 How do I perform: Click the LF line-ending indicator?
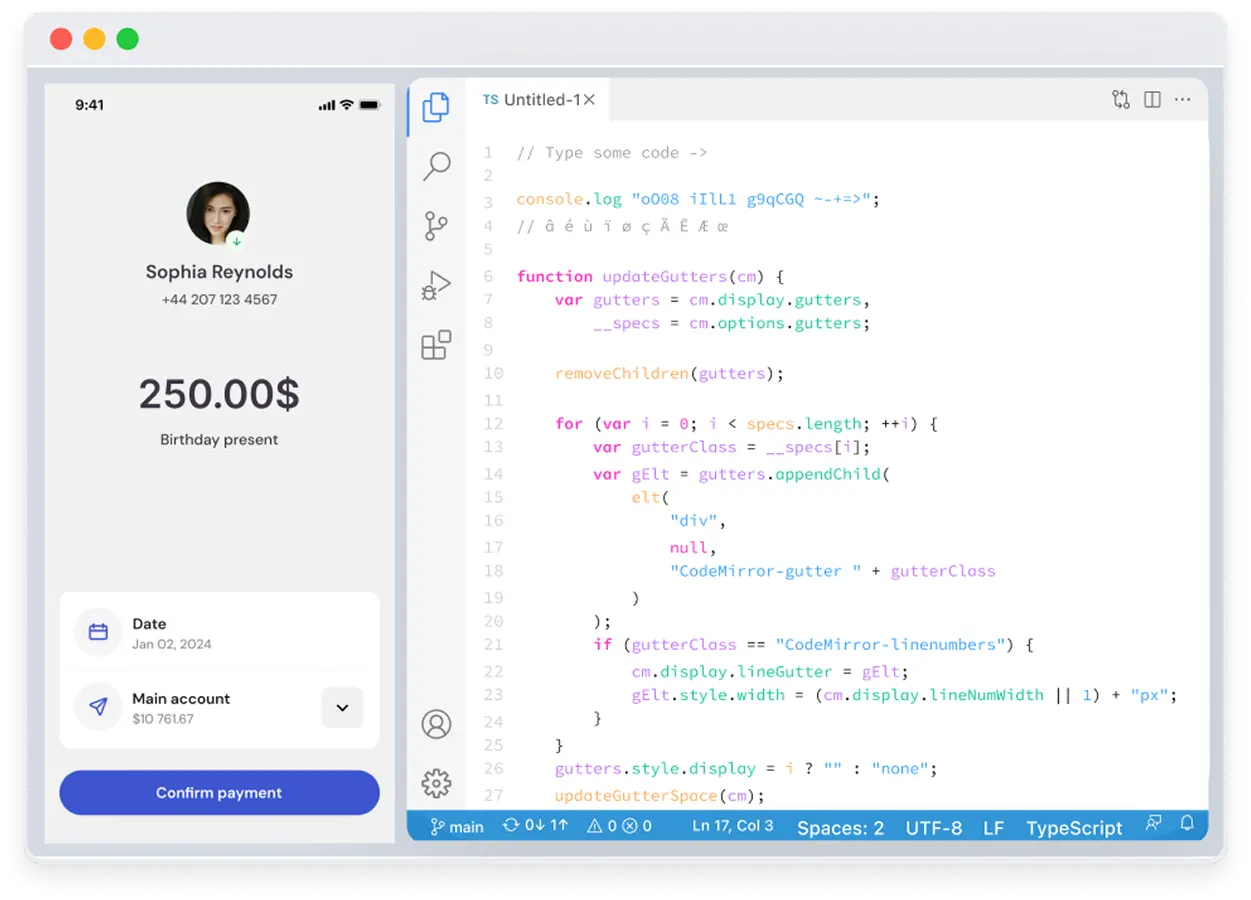tap(993, 827)
